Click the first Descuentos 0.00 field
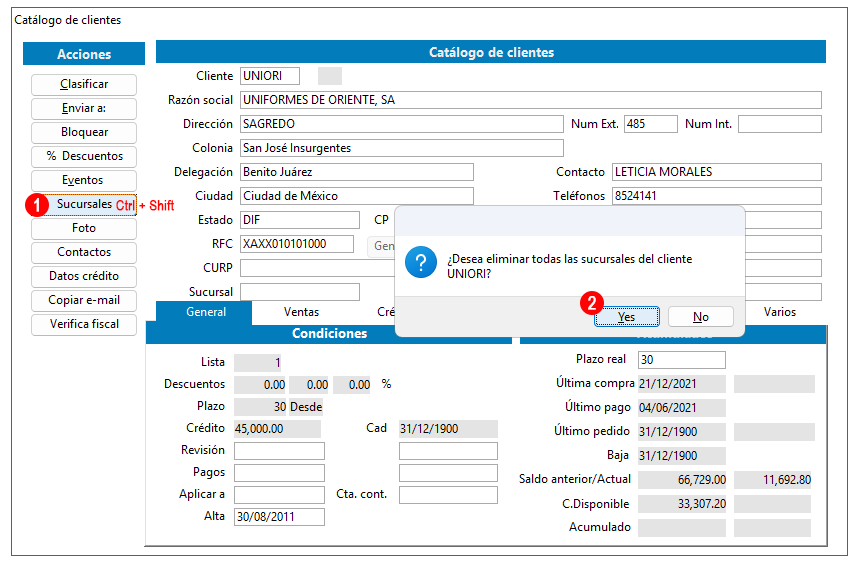863x567 pixels. click(x=260, y=385)
